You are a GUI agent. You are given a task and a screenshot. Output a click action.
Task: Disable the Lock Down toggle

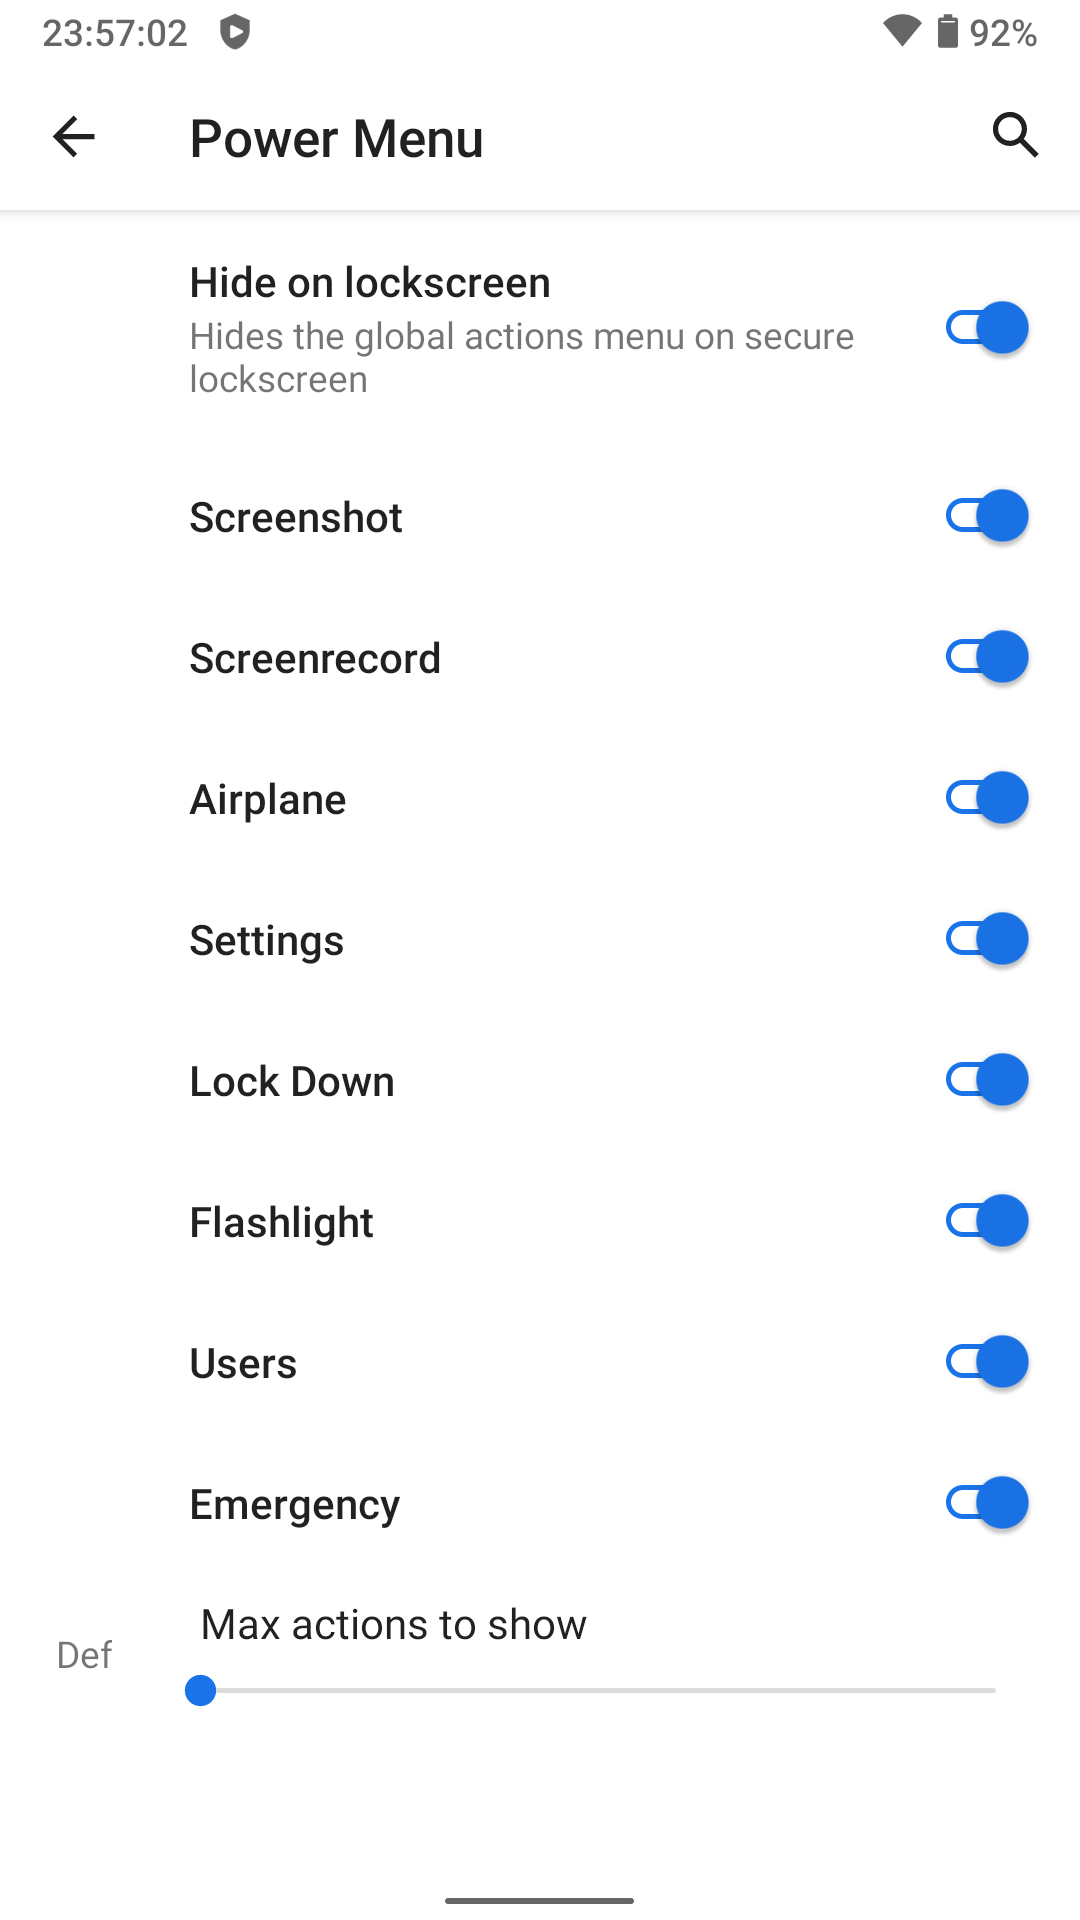click(x=987, y=1080)
